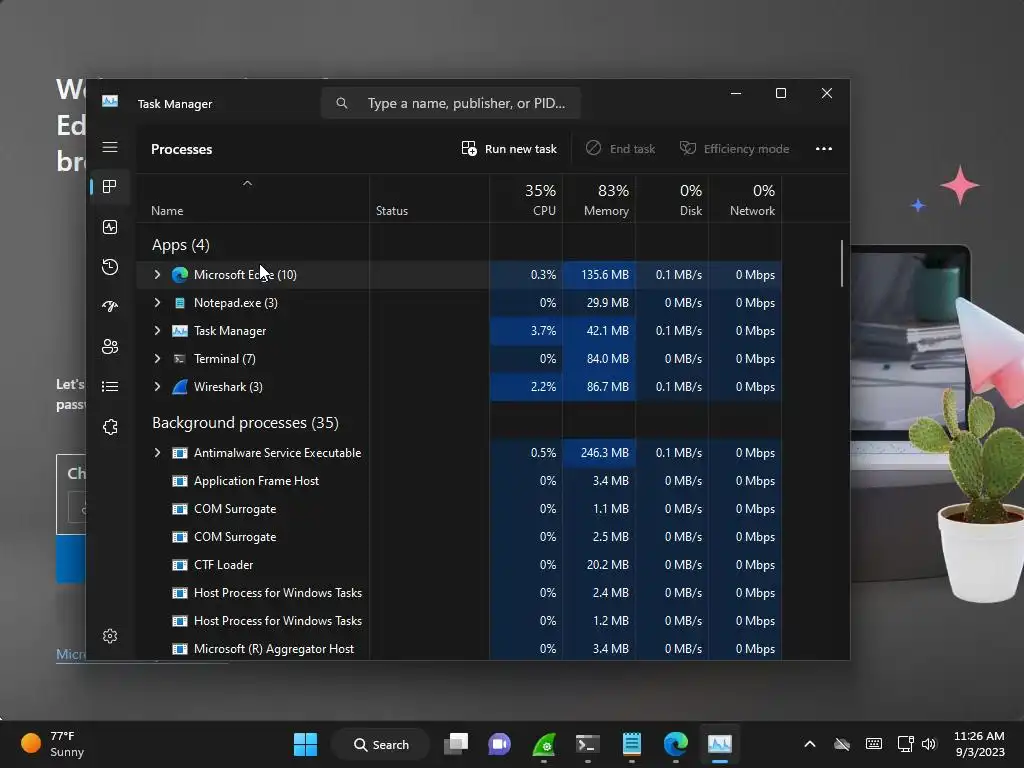Open taskbar Search box
Image resolution: width=1024 pixels, height=768 pixels.
tap(381, 744)
